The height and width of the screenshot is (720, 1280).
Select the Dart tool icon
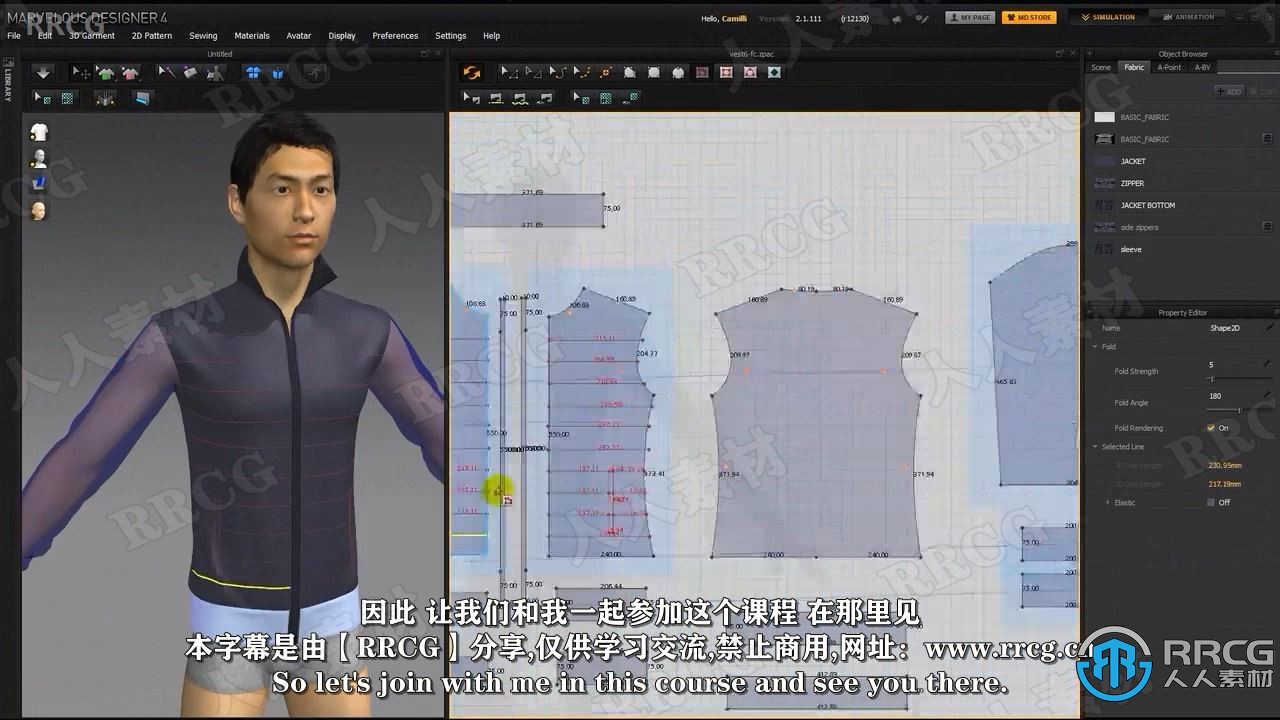774,73
